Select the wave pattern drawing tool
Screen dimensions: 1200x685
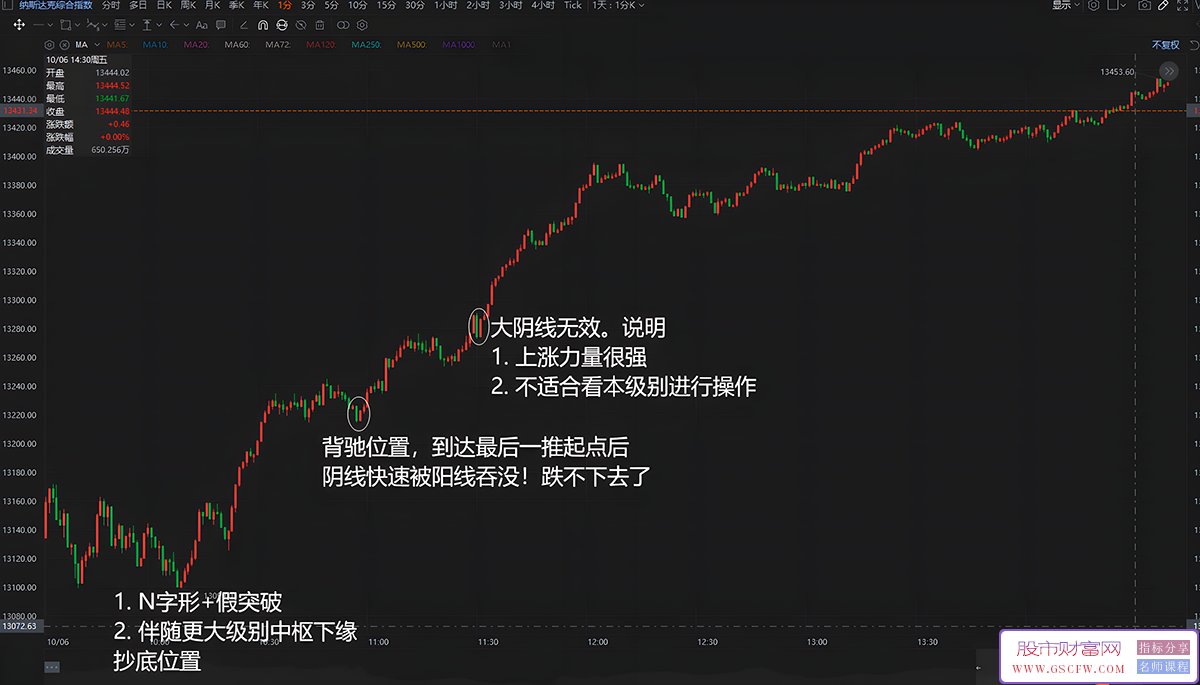tap(93, 24)
